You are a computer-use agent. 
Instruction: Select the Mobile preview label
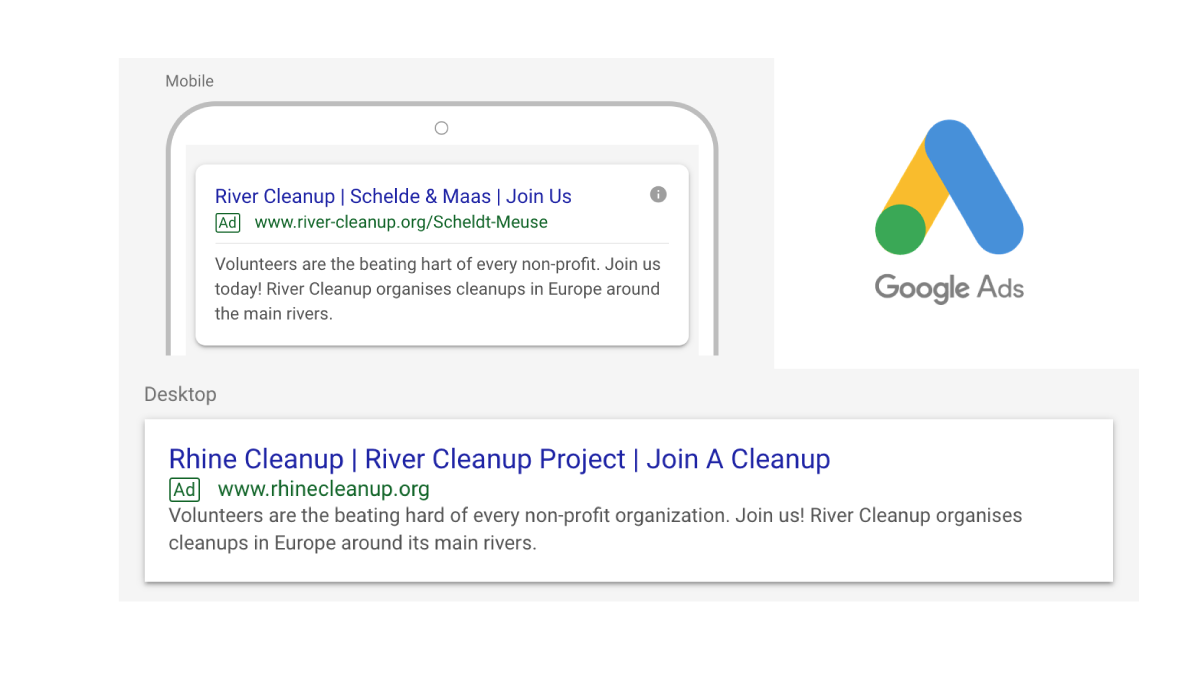tap(190, 81)
